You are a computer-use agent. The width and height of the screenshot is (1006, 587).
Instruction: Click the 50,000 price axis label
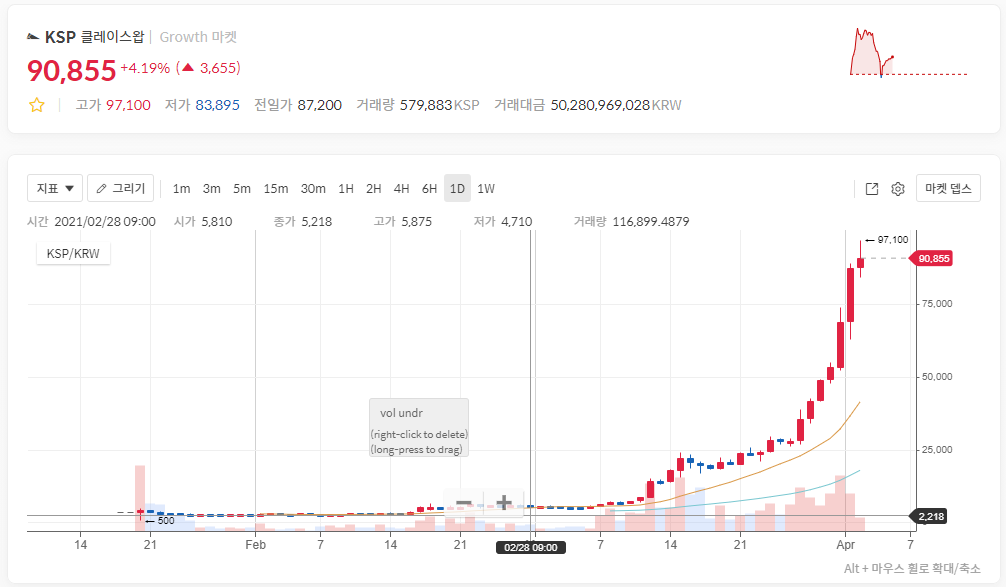coord(937,377)
